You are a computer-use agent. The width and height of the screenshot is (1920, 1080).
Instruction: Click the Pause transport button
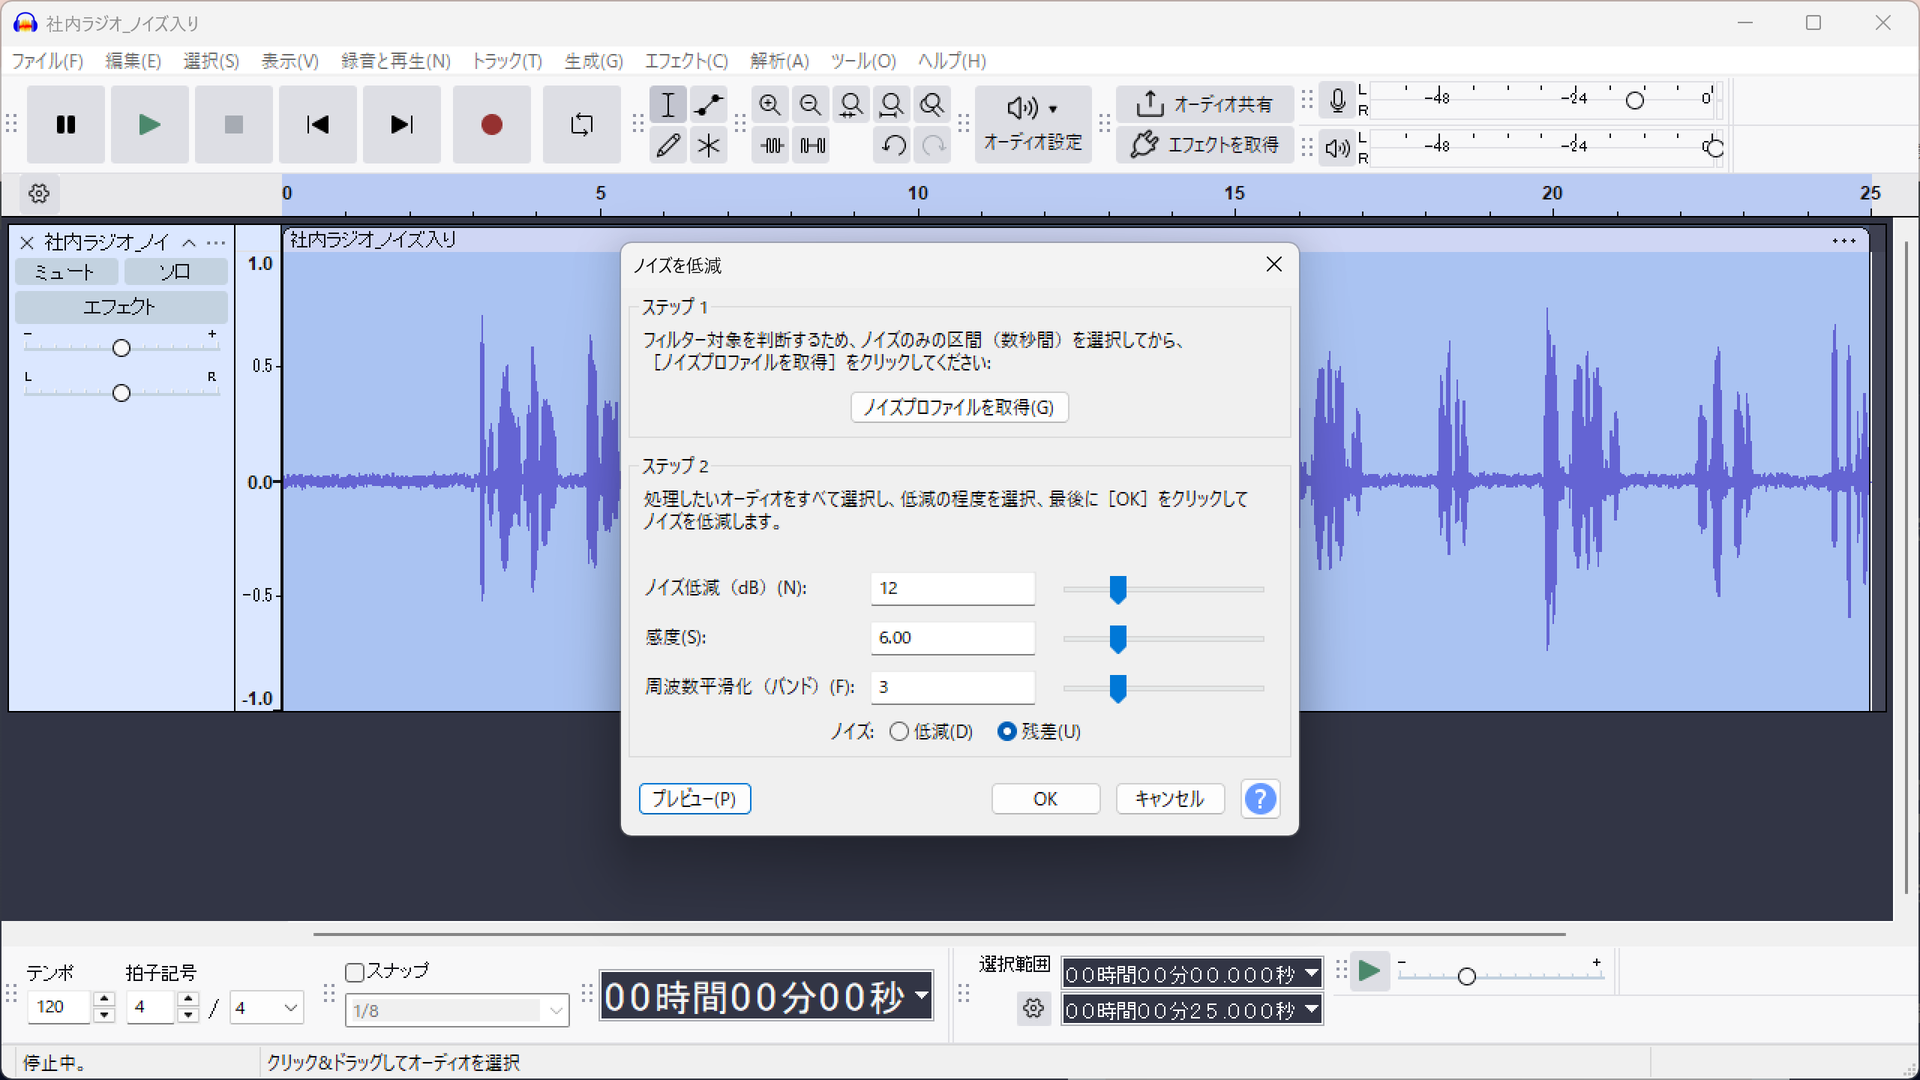(66, 125)
